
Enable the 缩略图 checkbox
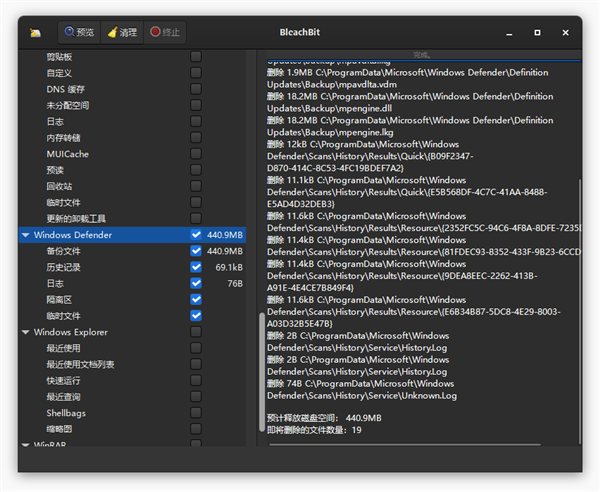pyautogui.click(x=196, y=429)
